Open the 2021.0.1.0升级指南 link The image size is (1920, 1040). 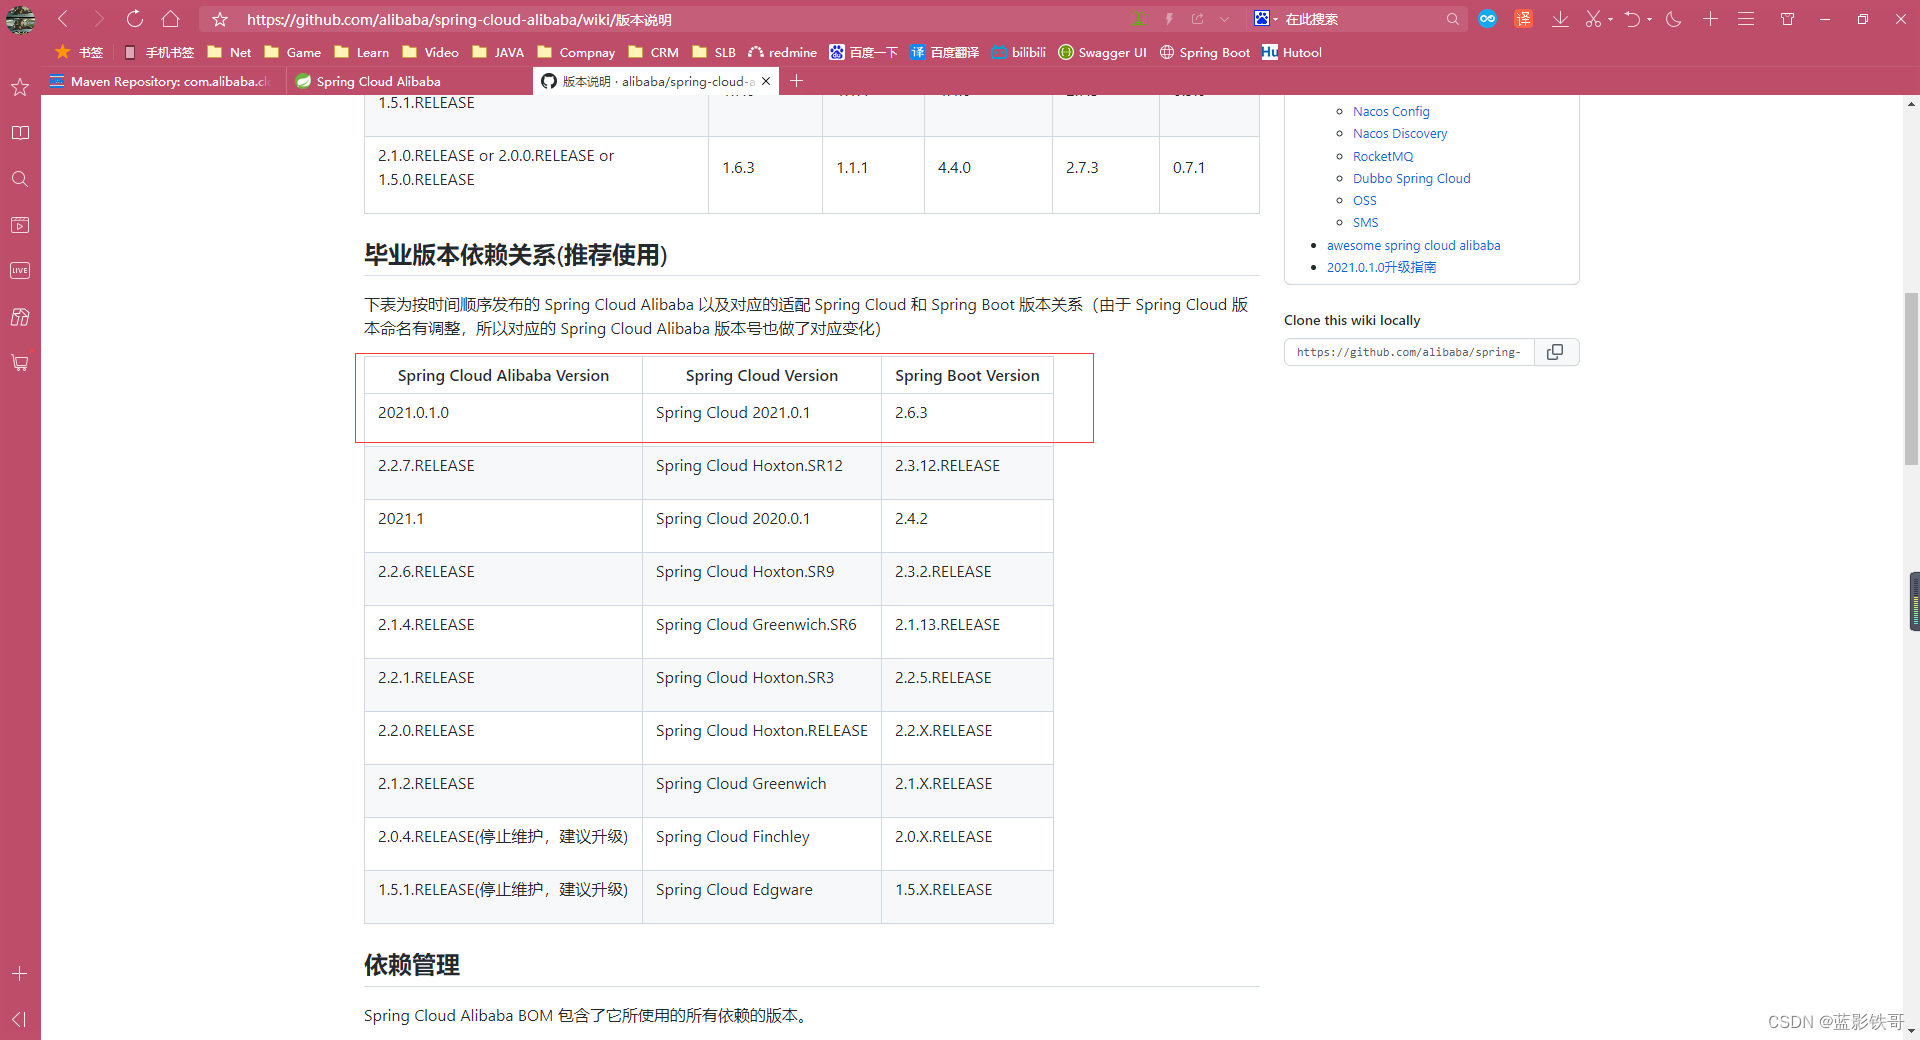(x=1381, y=267)
